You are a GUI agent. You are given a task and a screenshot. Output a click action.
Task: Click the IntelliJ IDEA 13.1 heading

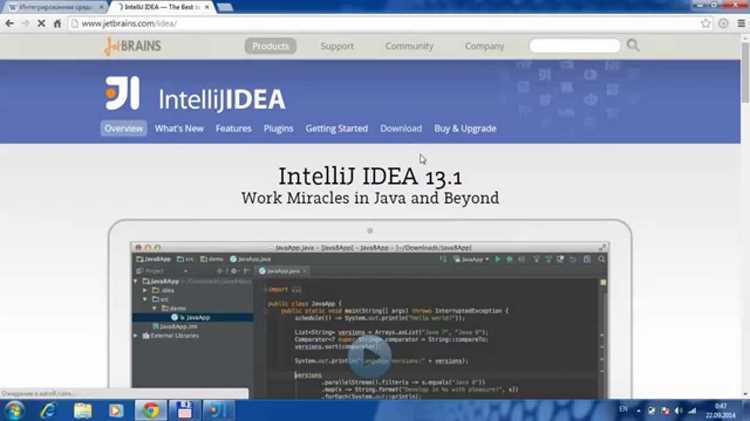[370, 177]
